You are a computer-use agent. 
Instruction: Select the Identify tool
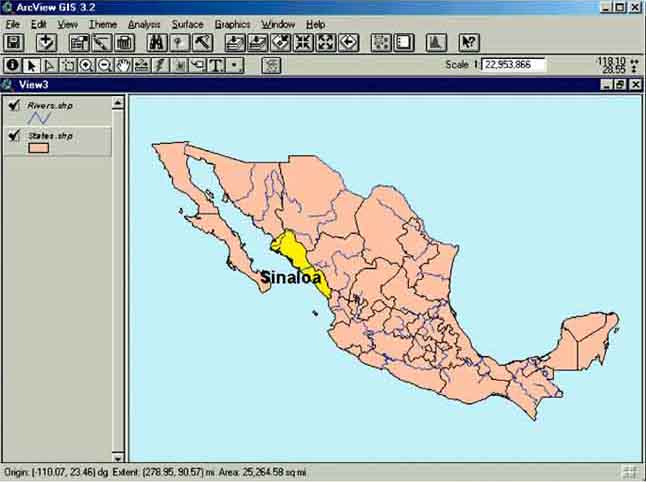coord(12,66)
